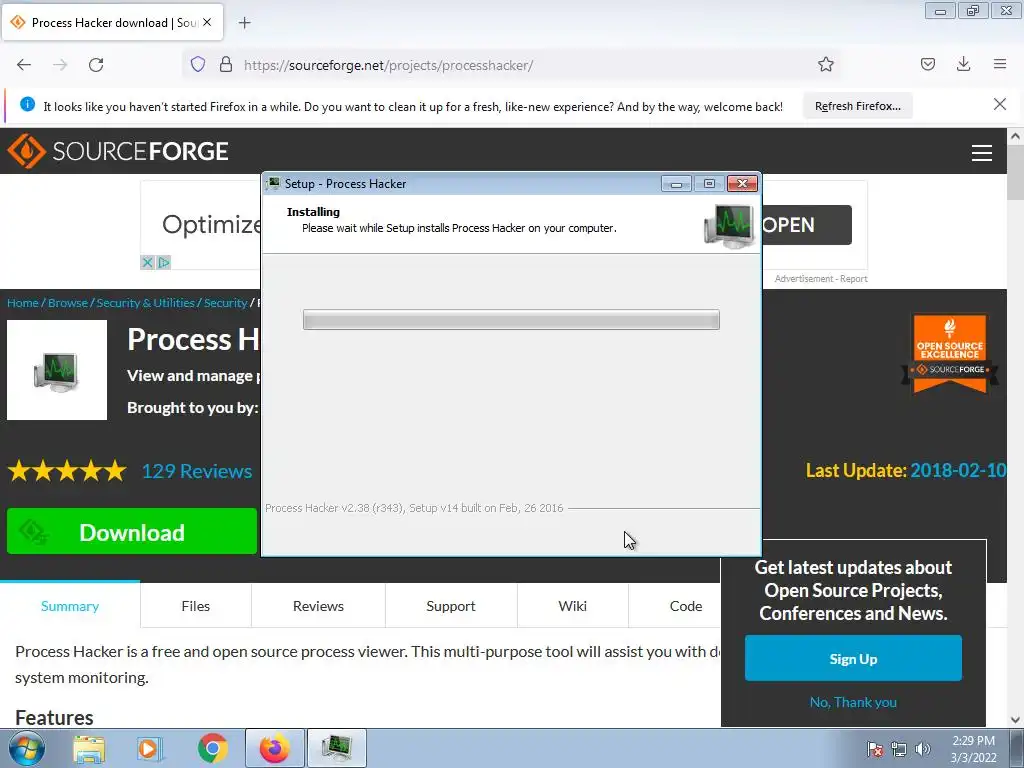
Task: Close the advertisement with the X icon
Action: pyautogui.click(x=148, y=263)
